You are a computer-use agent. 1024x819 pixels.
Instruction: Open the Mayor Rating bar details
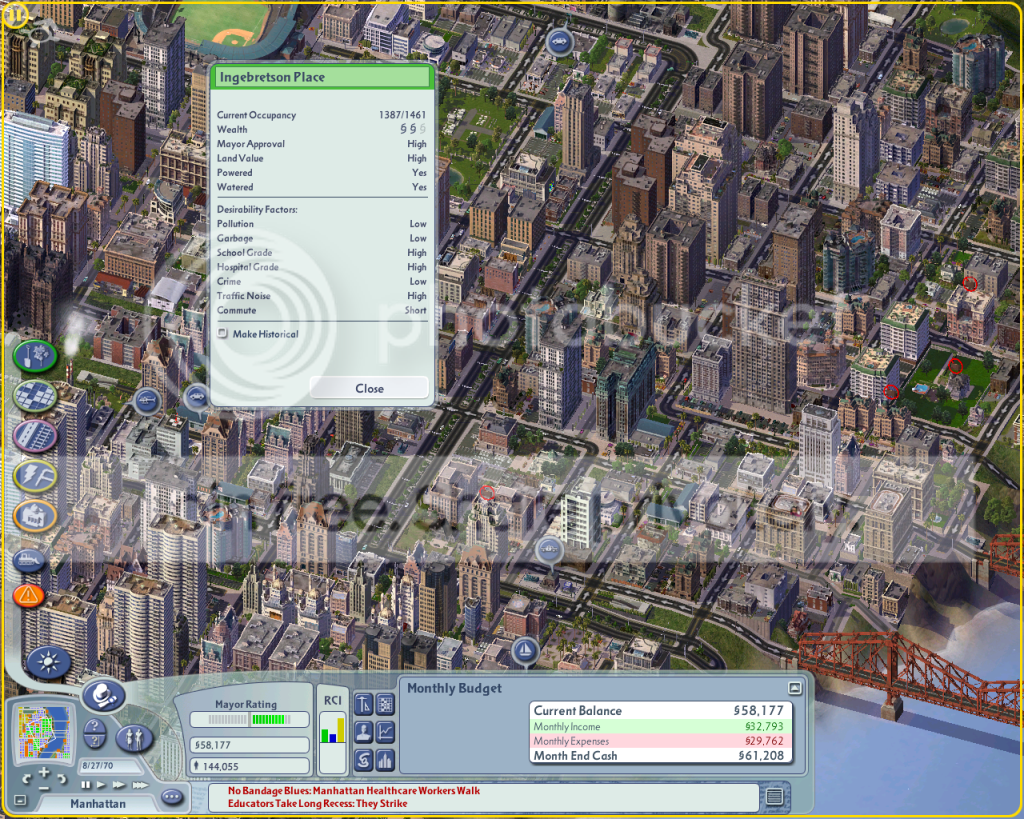click(249, 720)
